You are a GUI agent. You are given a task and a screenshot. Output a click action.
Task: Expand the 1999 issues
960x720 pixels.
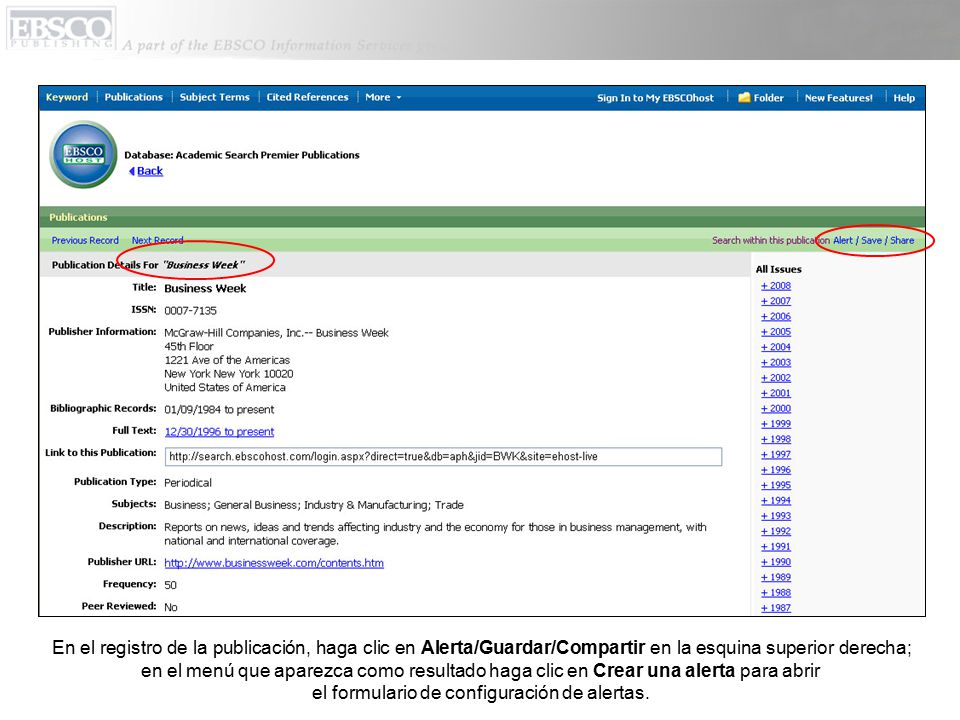[776, 424]
